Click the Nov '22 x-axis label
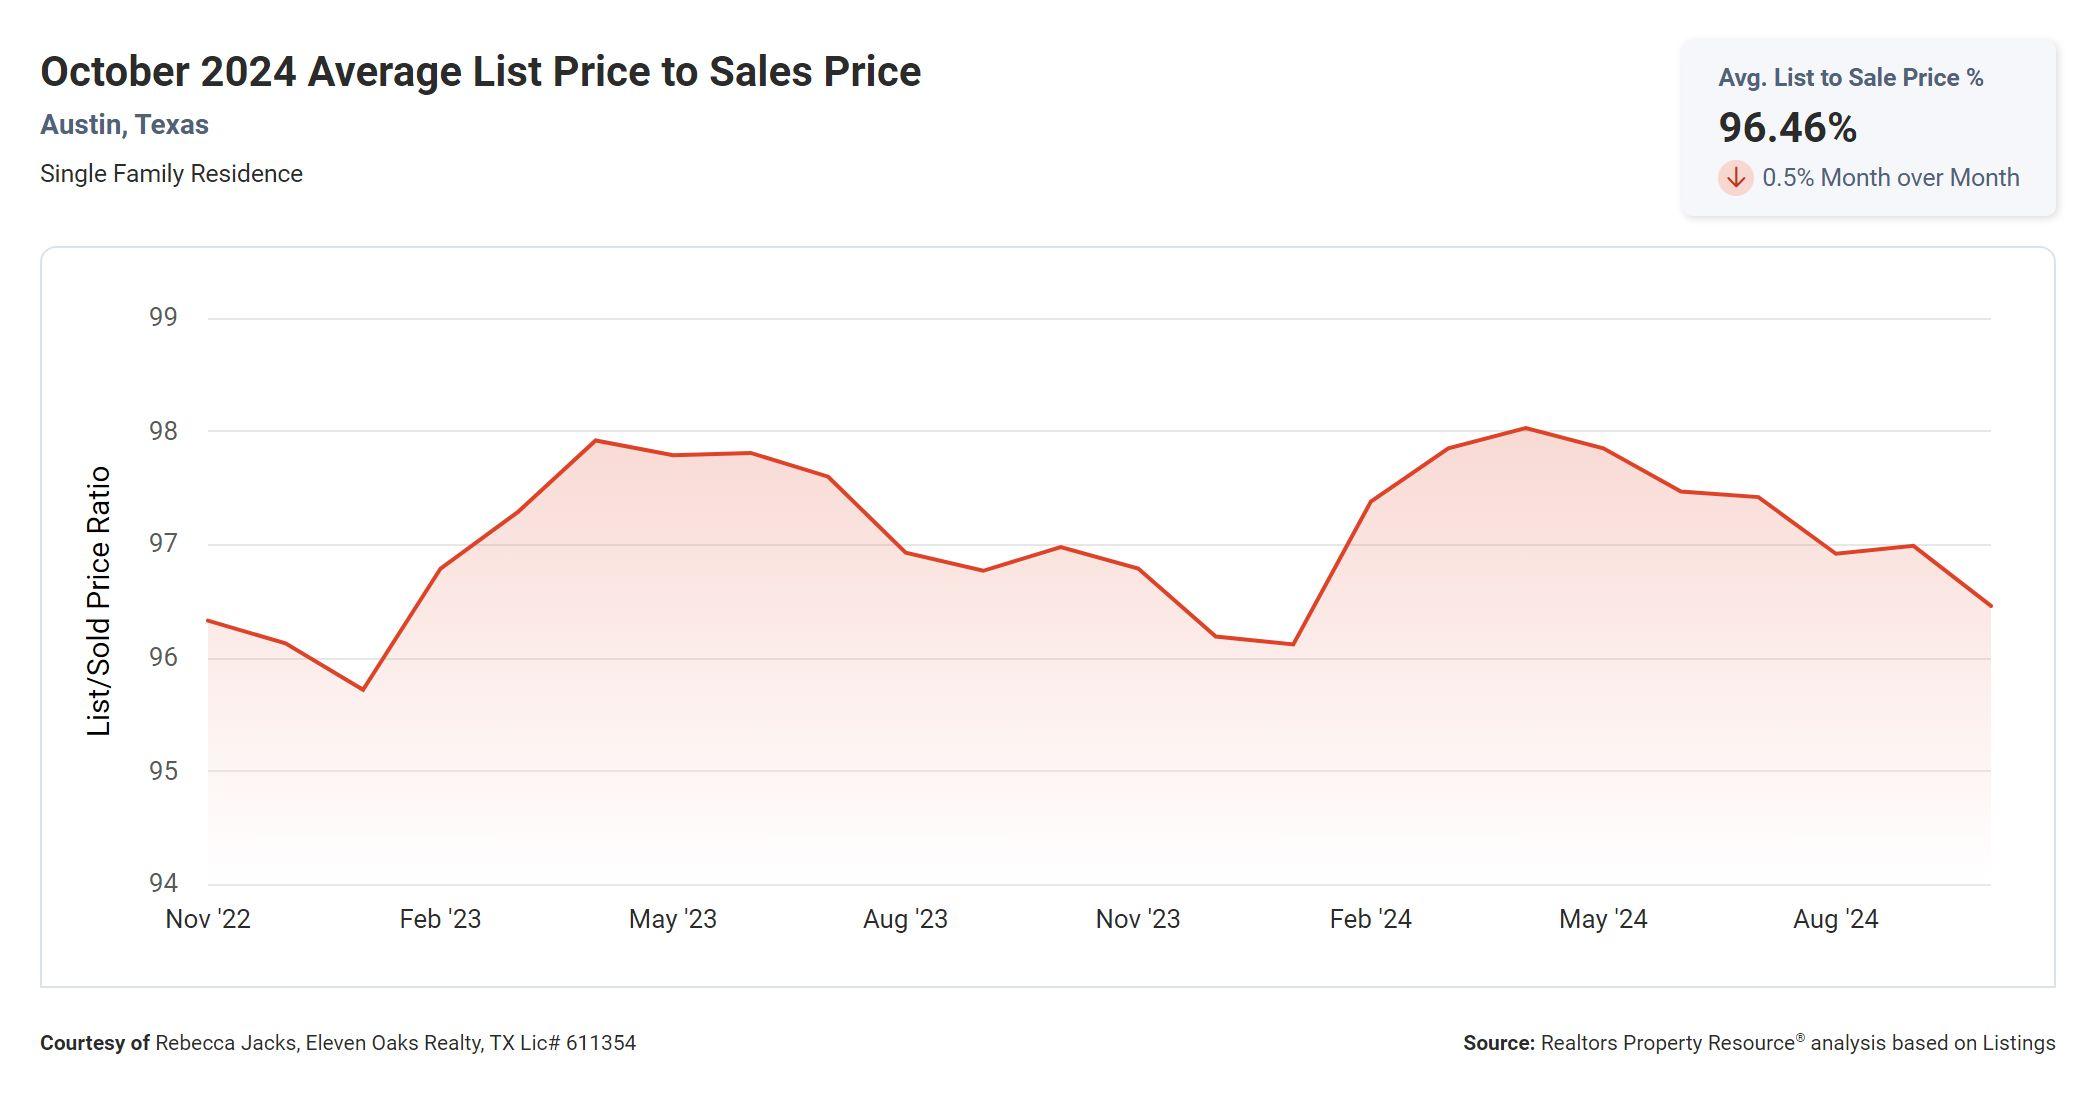The width and height of the screenshot is (2096, 1100). pos(208,919)
